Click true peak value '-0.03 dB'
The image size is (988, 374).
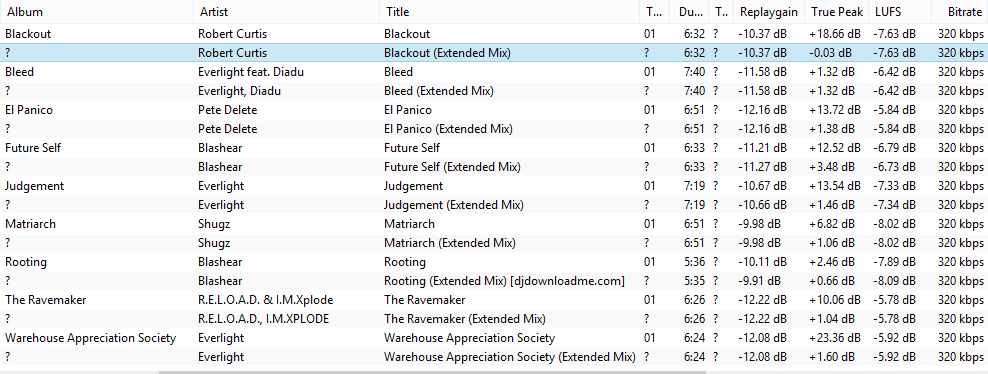point(830,53)
